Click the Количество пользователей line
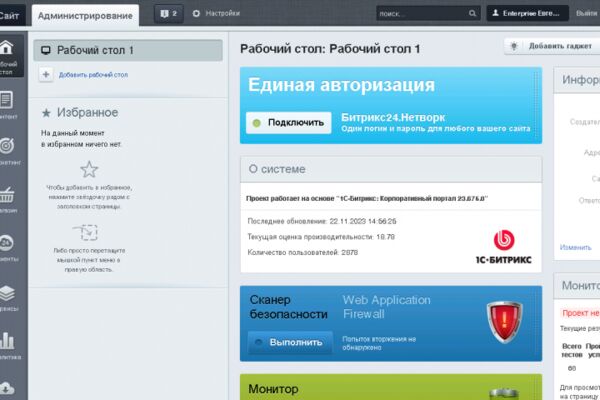This screenshot has height=400, width=600. click(303, 252)
